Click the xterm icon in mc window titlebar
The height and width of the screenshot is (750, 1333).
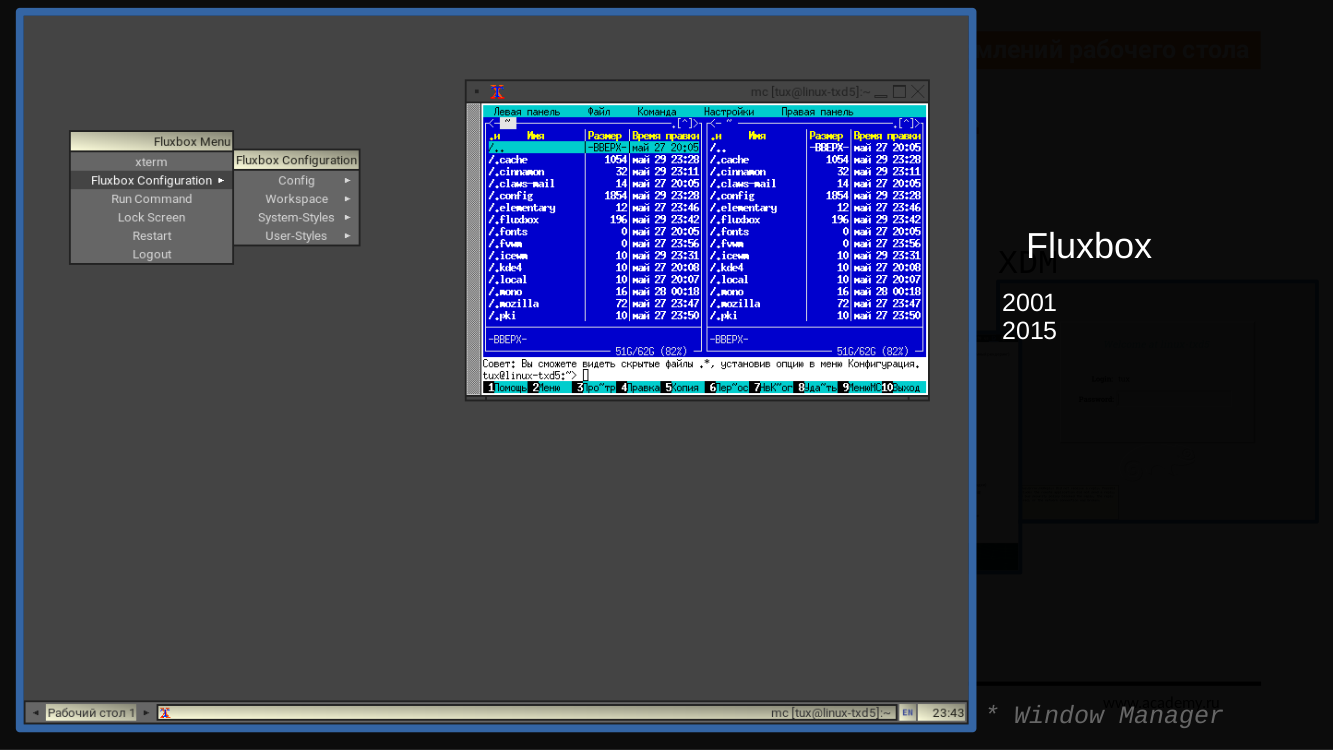tap(497, 91)
